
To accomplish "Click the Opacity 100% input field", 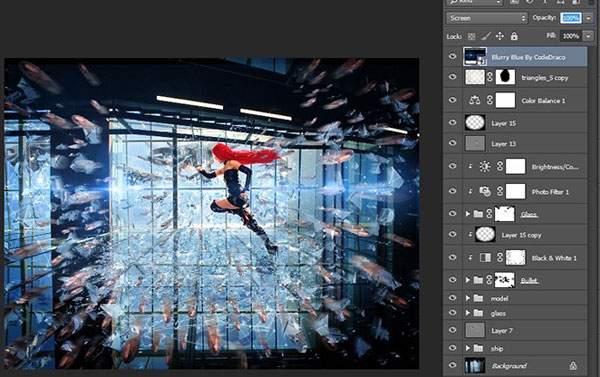I will click(x=571, y=18).
